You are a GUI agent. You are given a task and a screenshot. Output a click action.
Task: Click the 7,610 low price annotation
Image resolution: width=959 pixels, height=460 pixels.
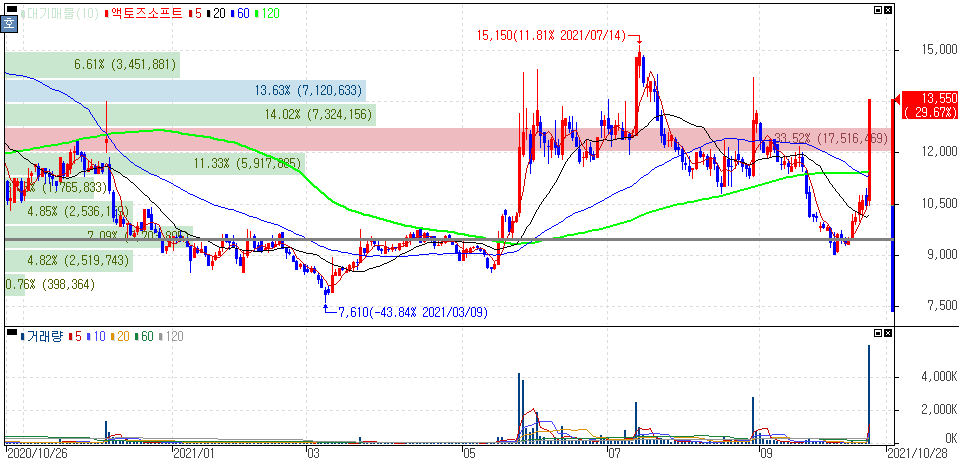click(x=413, y=313)
